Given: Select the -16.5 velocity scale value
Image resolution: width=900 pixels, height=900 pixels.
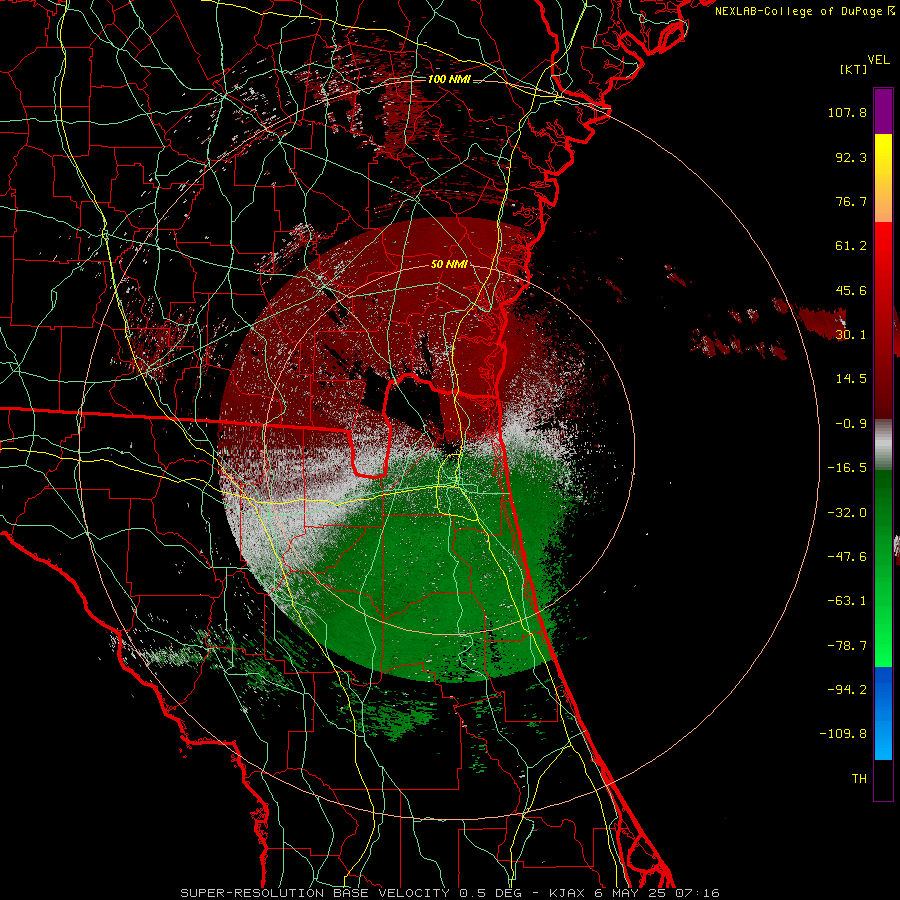Looking at the screenshot, I should 847,468.
